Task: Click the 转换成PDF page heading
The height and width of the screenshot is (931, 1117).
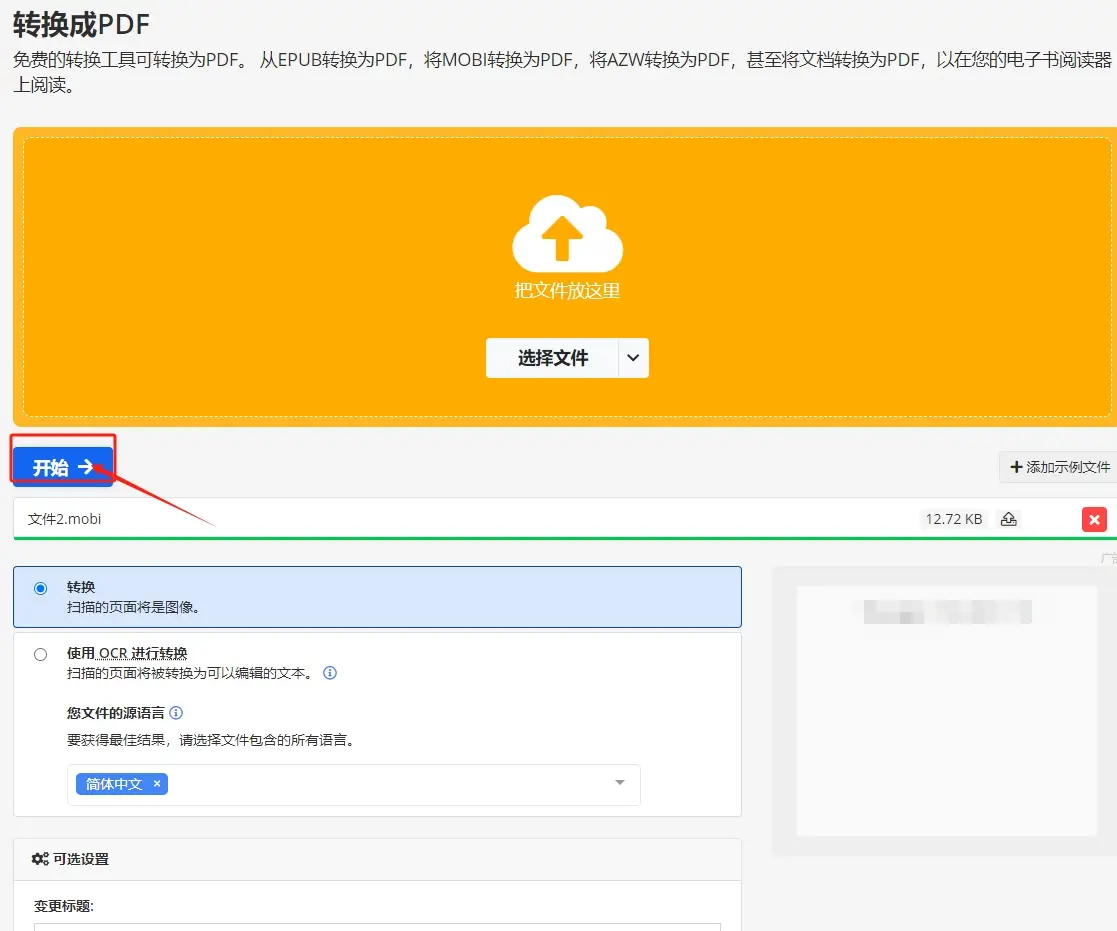Action: pos(81,24)
